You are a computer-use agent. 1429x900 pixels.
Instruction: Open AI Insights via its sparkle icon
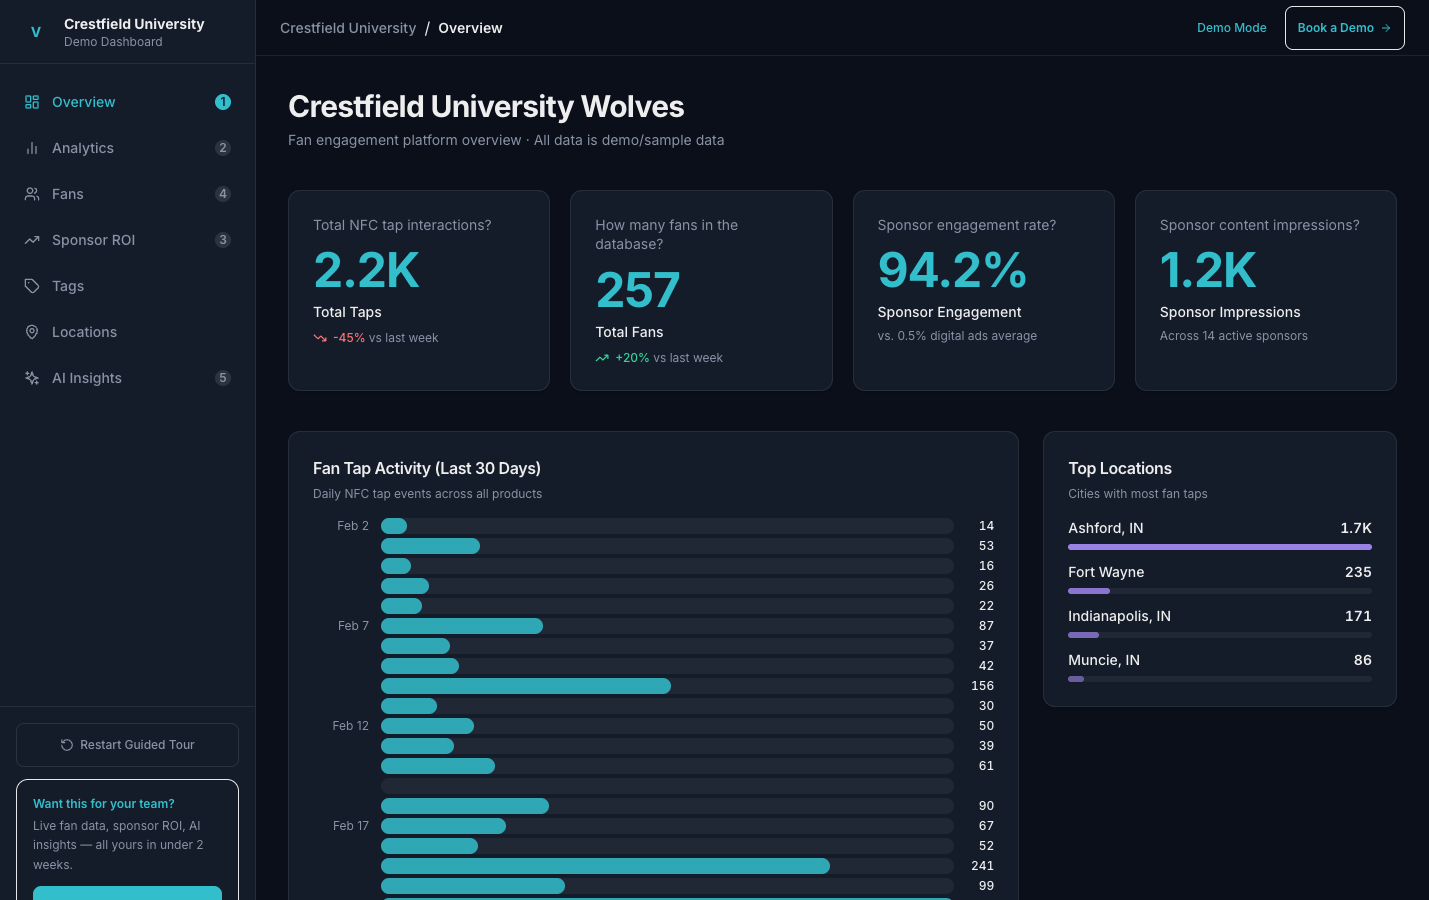(32, 378)
